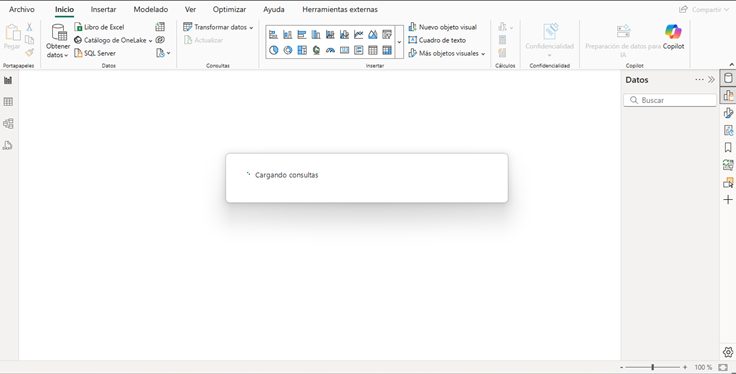Click zoom out minus button
The image size is (736, 374).
[x=621, y=367]
